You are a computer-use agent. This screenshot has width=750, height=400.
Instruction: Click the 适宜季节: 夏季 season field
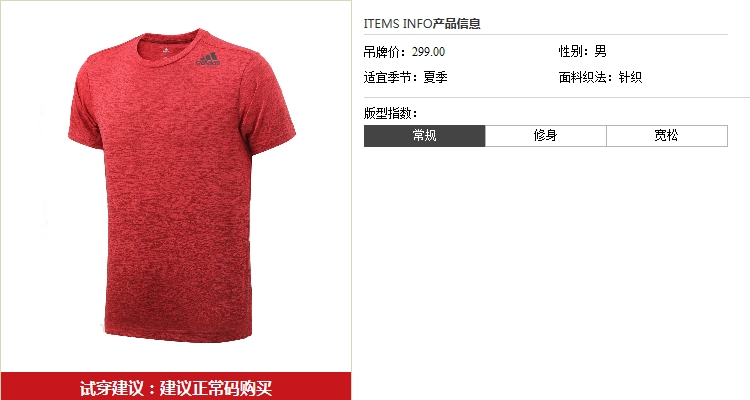[x=405, y=77]
